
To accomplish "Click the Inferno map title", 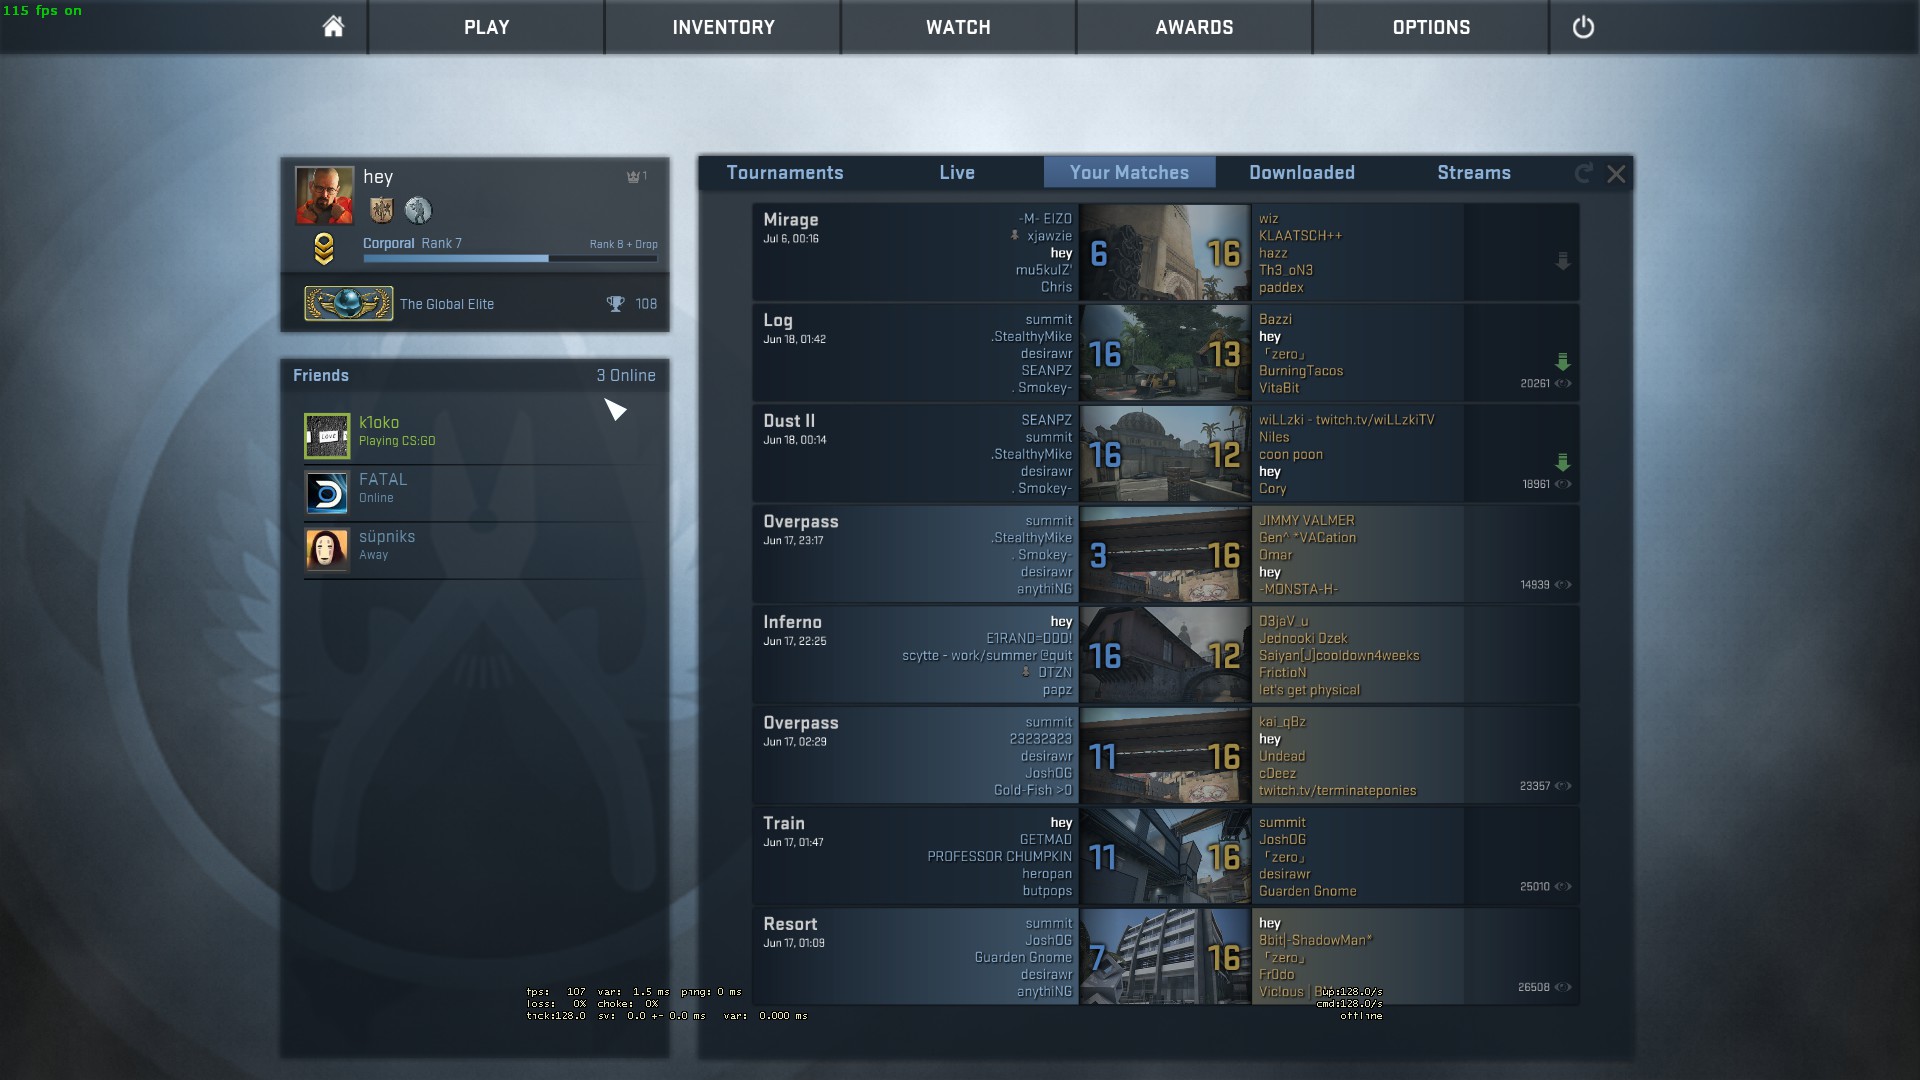I will coord(792,622).
